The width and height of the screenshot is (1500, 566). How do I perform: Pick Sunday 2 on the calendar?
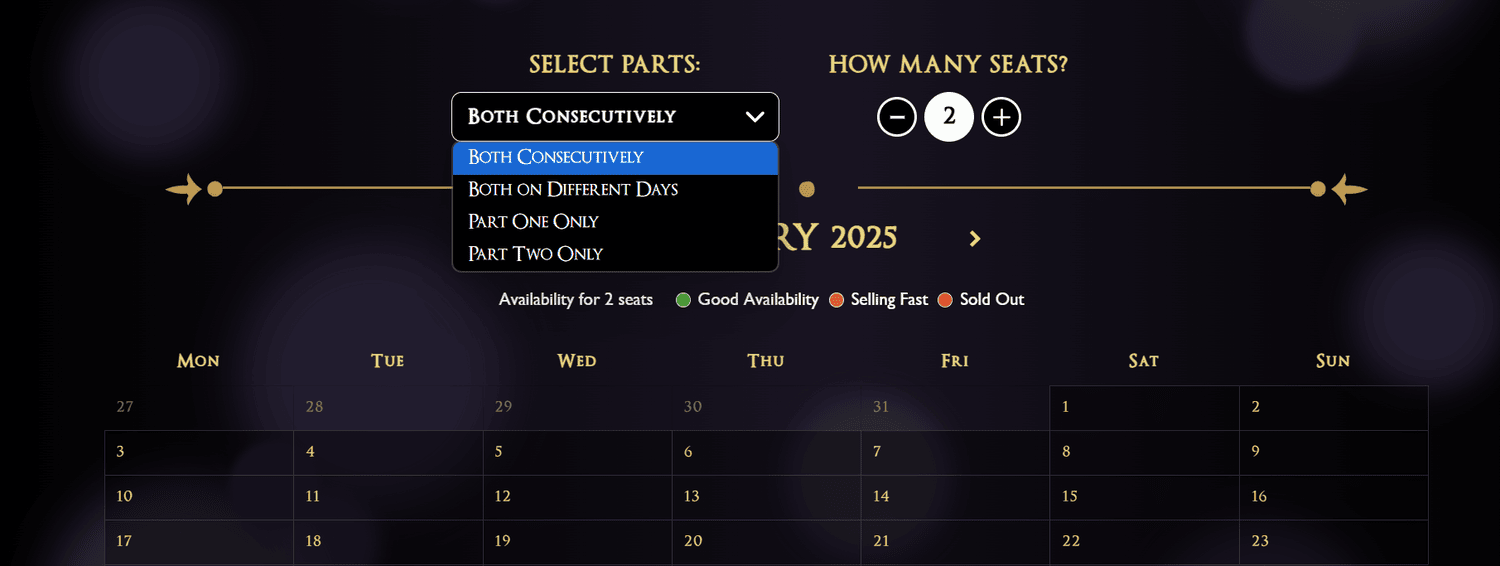tap(1333, 408)
